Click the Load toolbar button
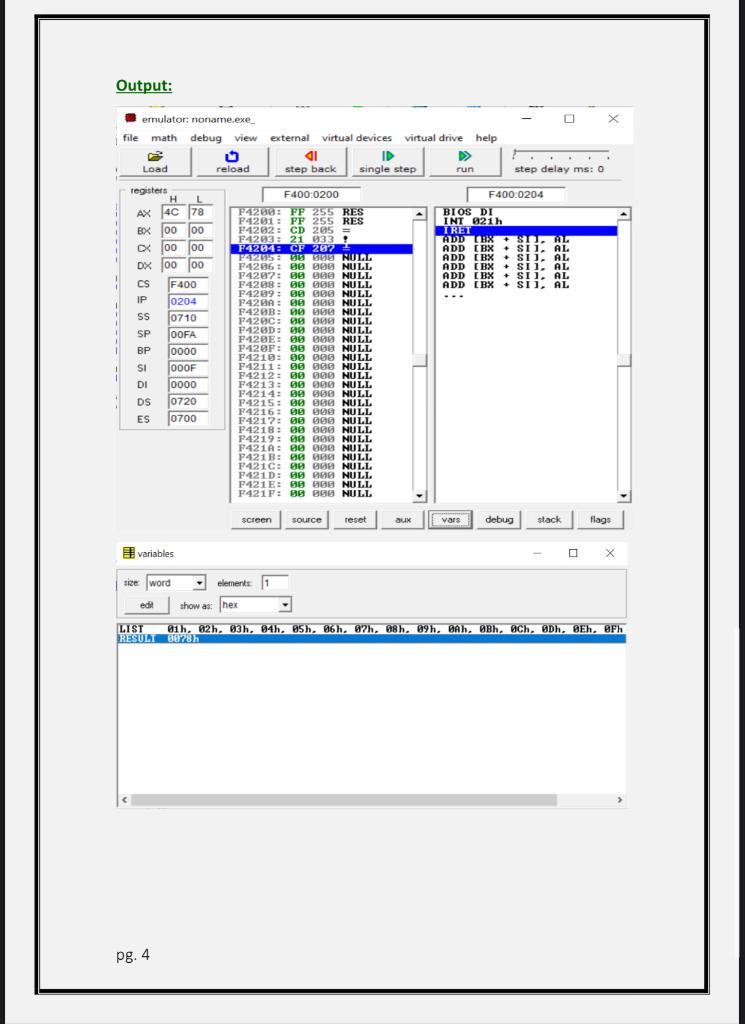Viewport: 745px width, 1024px height. coord(155,162)
